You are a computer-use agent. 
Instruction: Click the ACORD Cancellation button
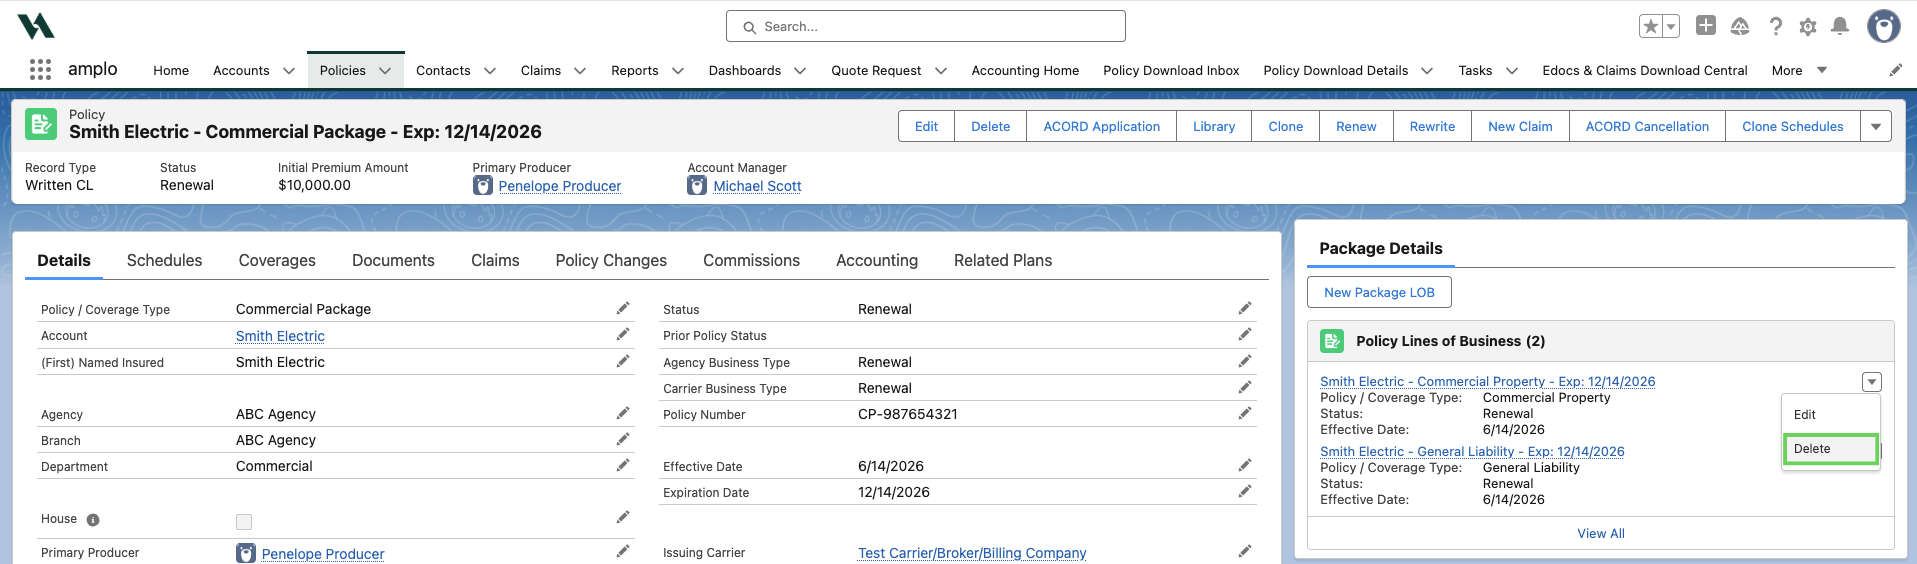[x=1647, y=126]
